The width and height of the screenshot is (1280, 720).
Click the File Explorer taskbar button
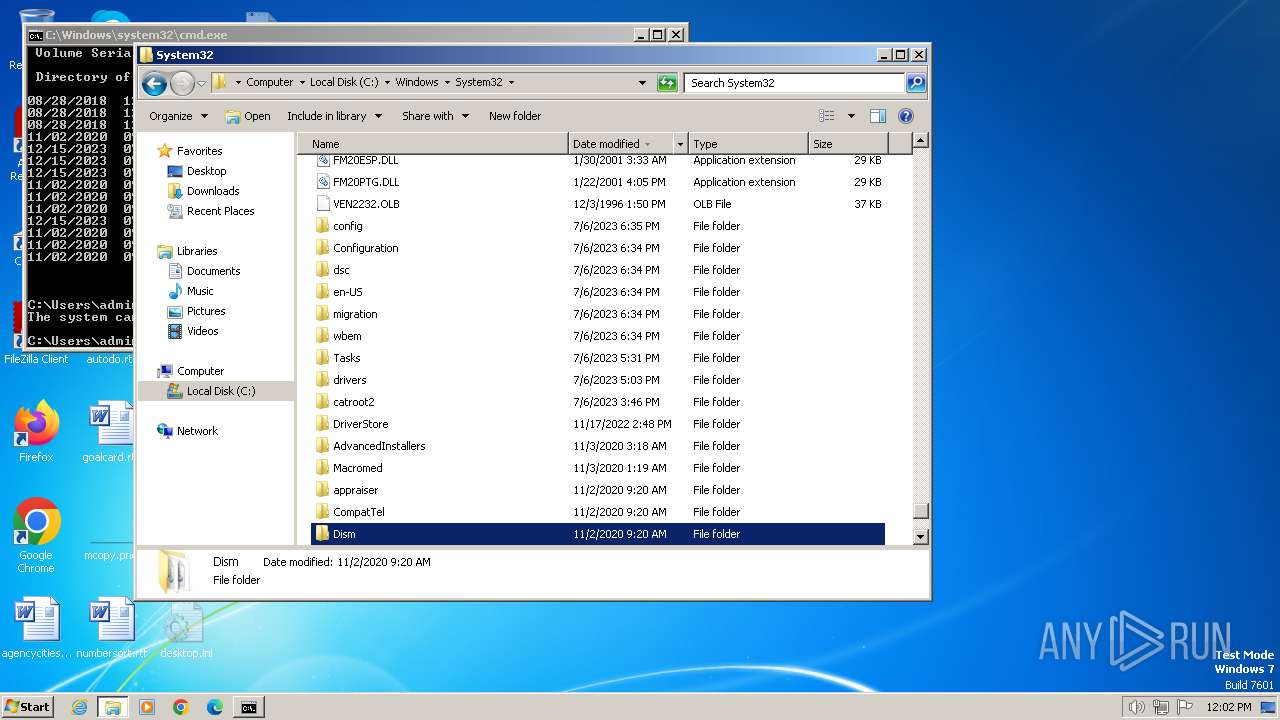click(x=113, y=707)
